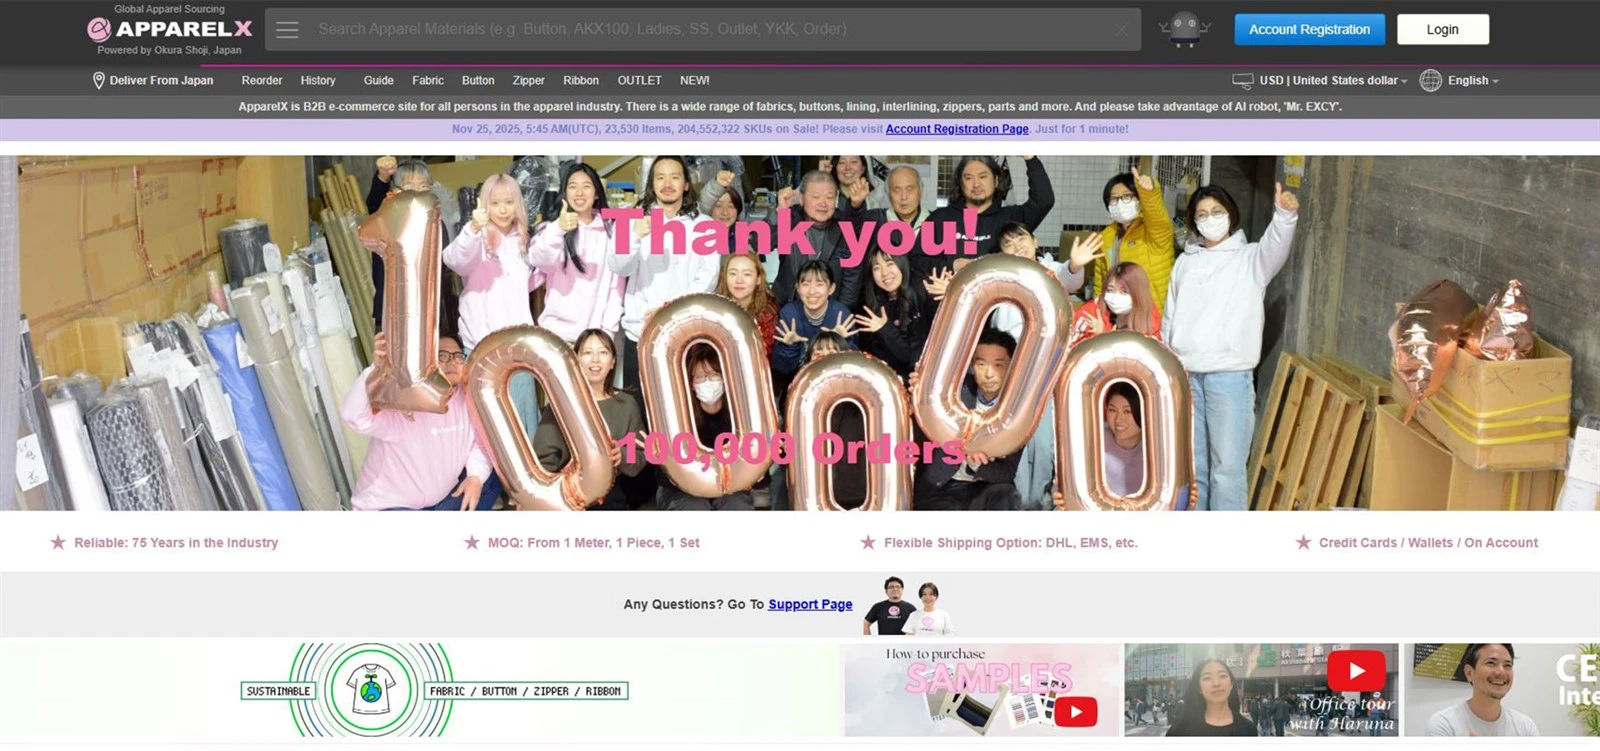This screenshot has width=1600, height=751.
Task: Open the History menu item
Action: [x=318, y=81]
